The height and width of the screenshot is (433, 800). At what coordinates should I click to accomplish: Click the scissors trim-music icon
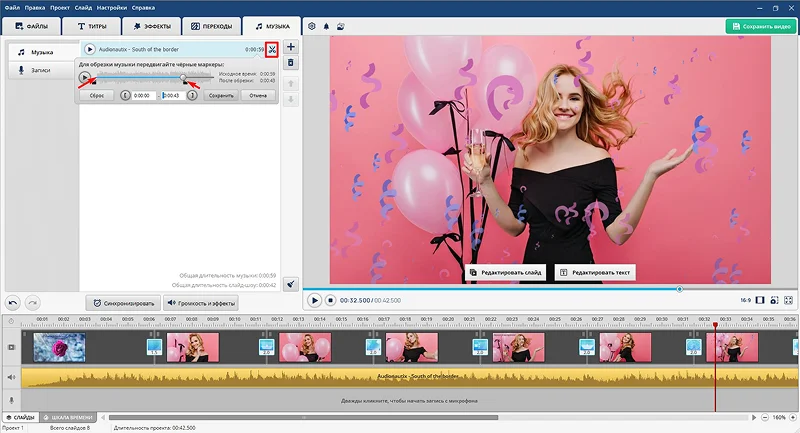click(272, 49)
